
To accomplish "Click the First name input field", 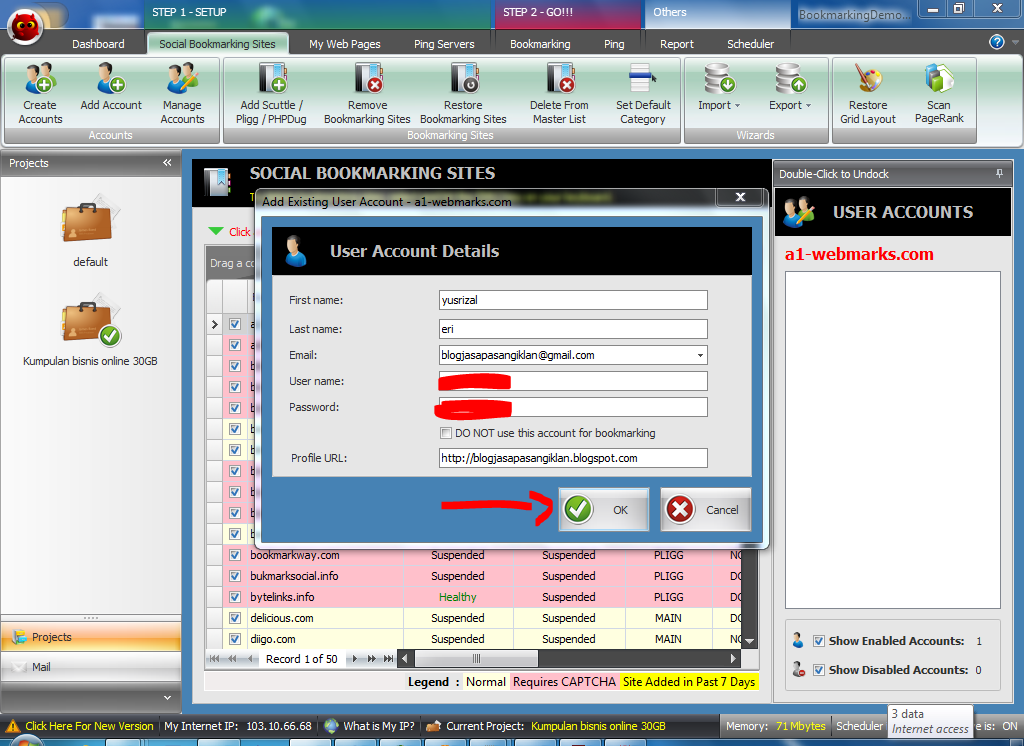I will pos(573,300).
